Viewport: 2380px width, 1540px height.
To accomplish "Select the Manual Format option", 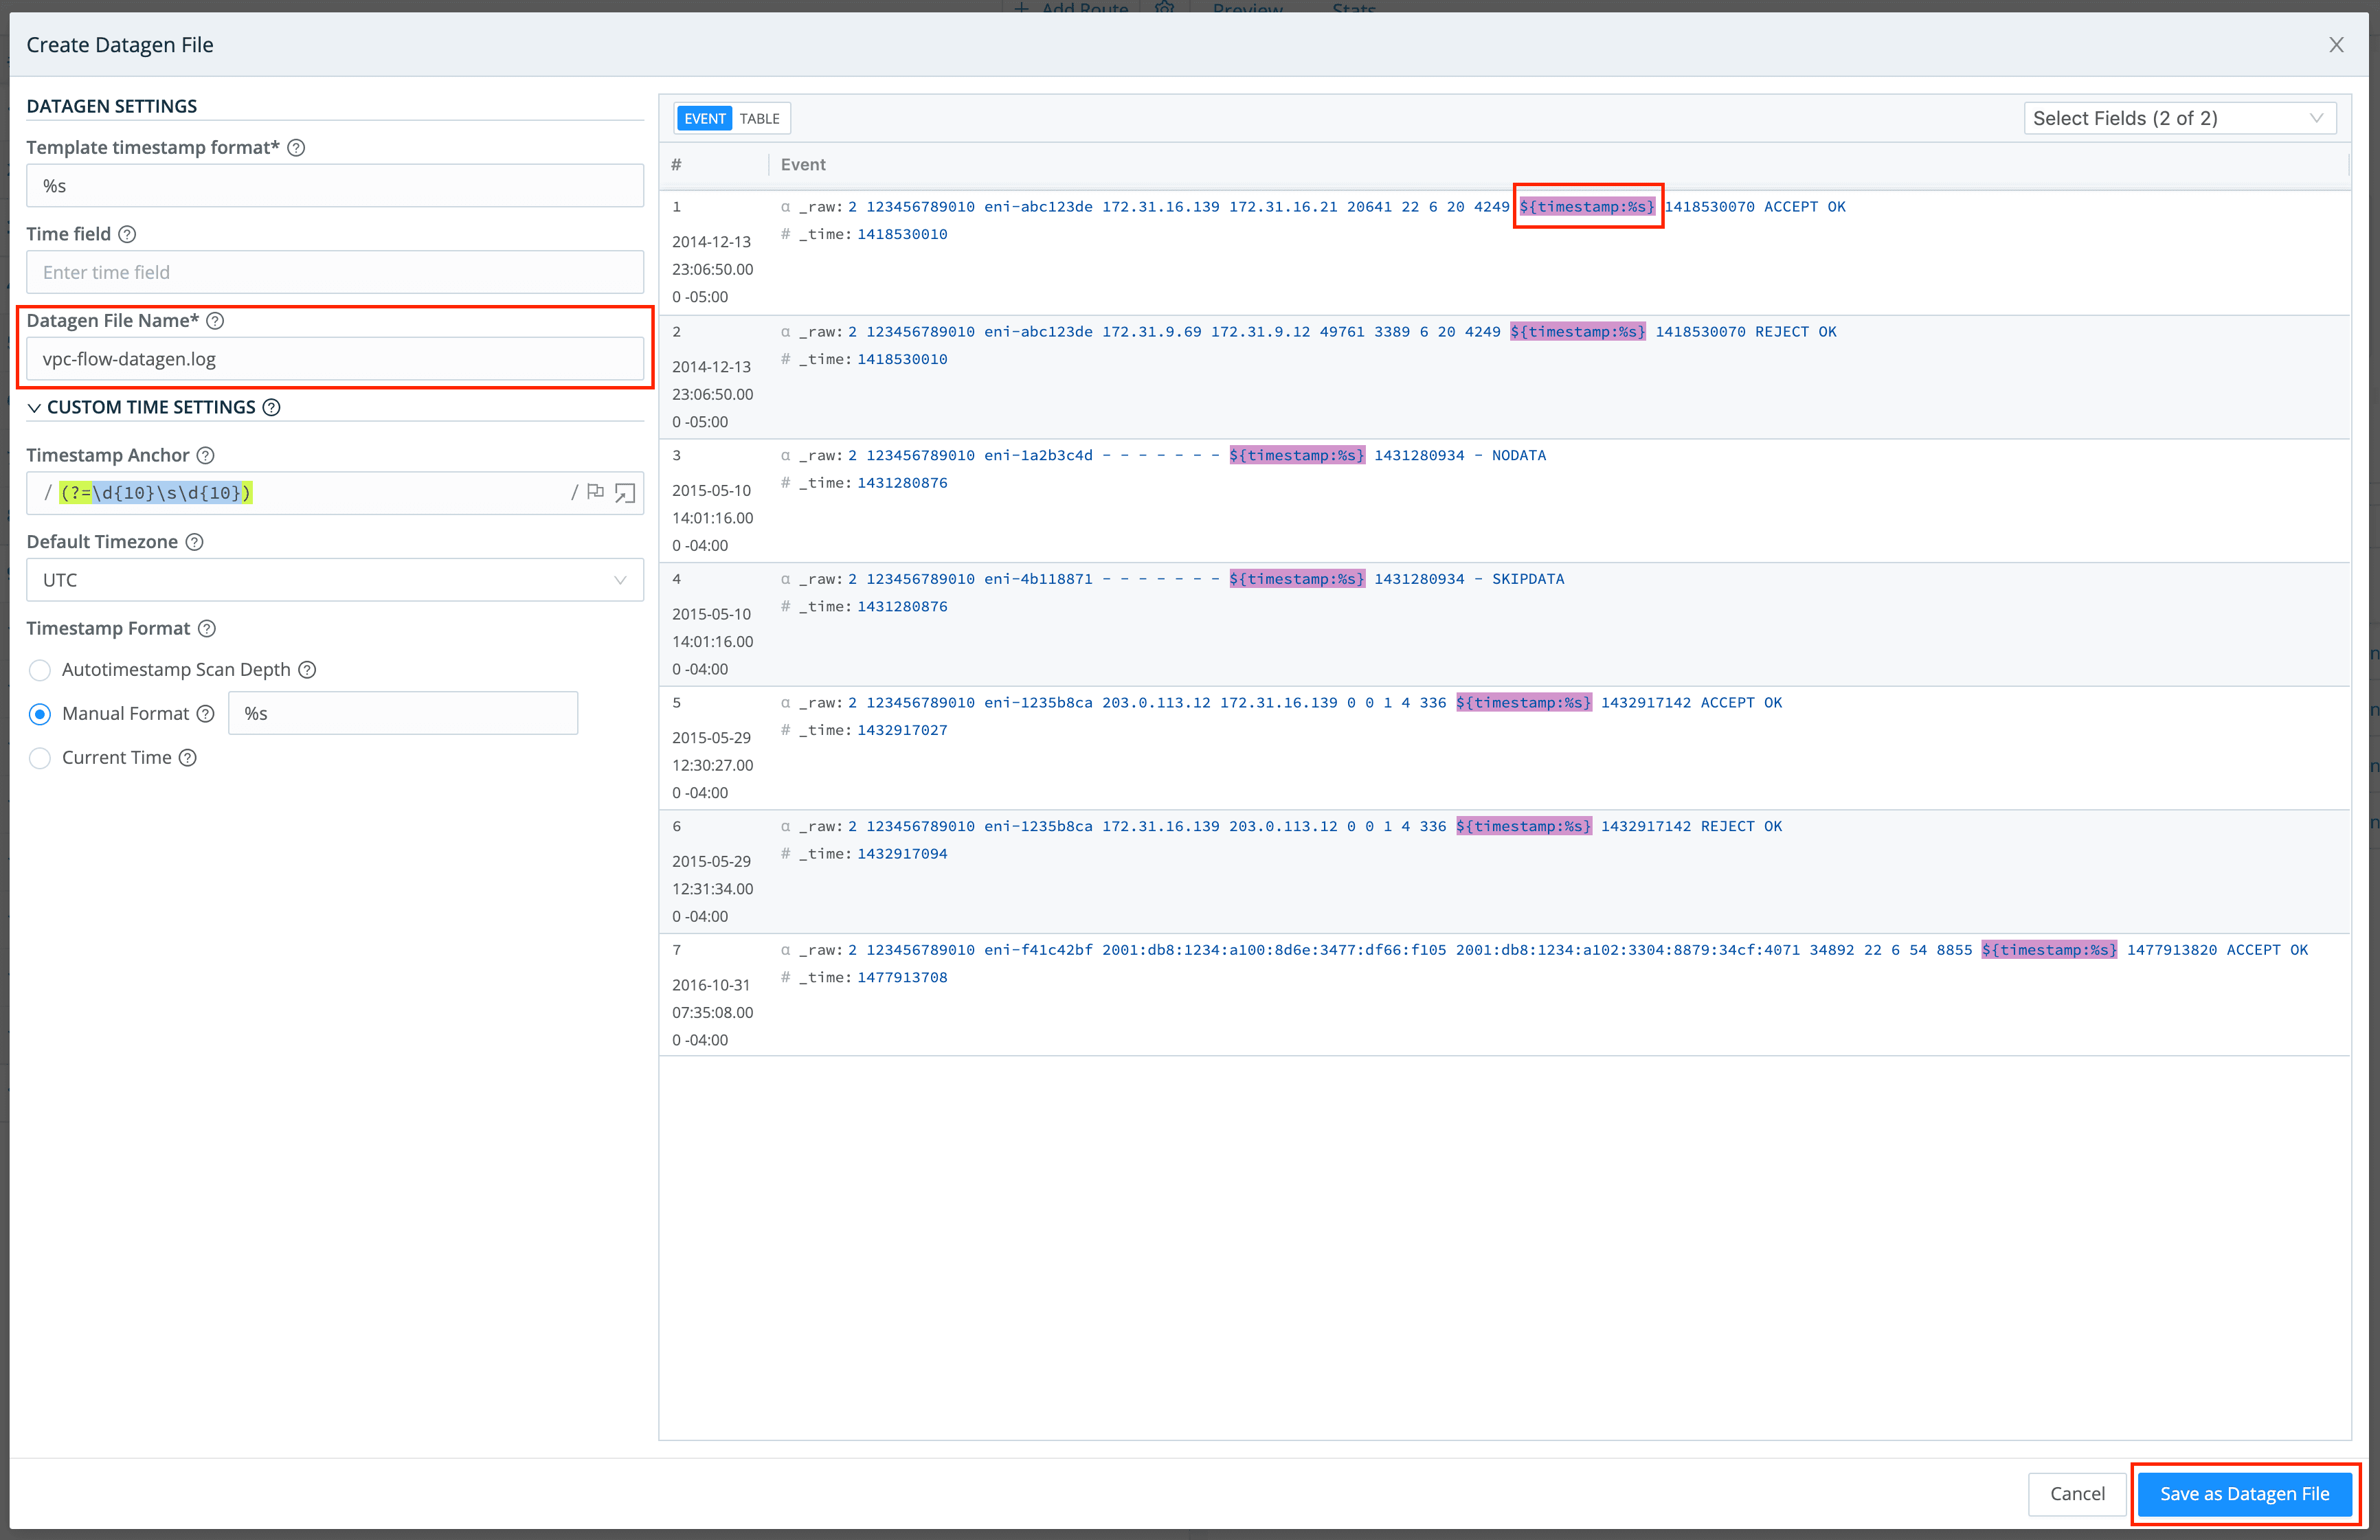I will (x=40, y=713).
